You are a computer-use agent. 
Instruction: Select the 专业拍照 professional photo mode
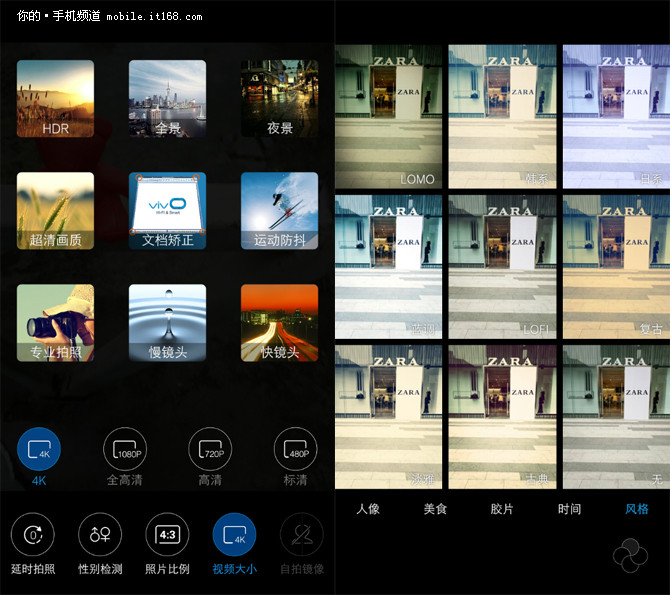click(x=55, y=323)
